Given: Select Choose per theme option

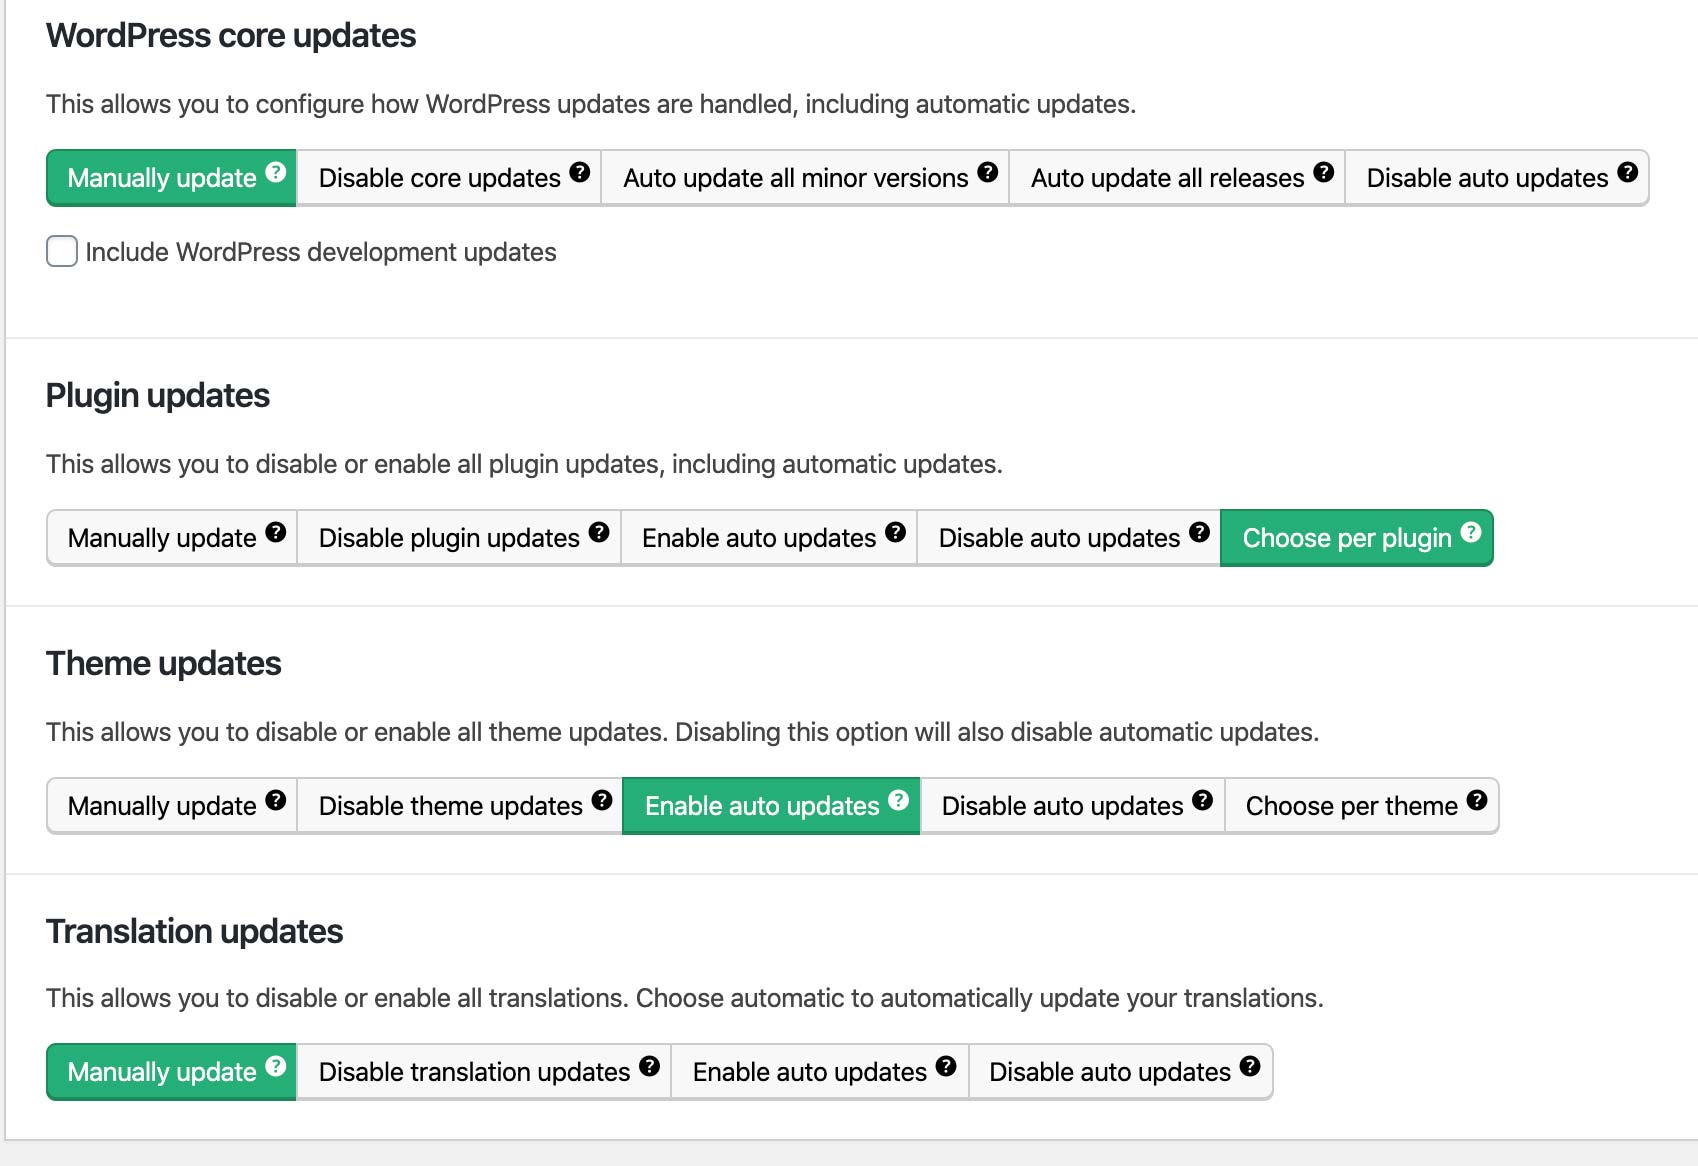Looking at the screenshot, I should (1361, 806).
